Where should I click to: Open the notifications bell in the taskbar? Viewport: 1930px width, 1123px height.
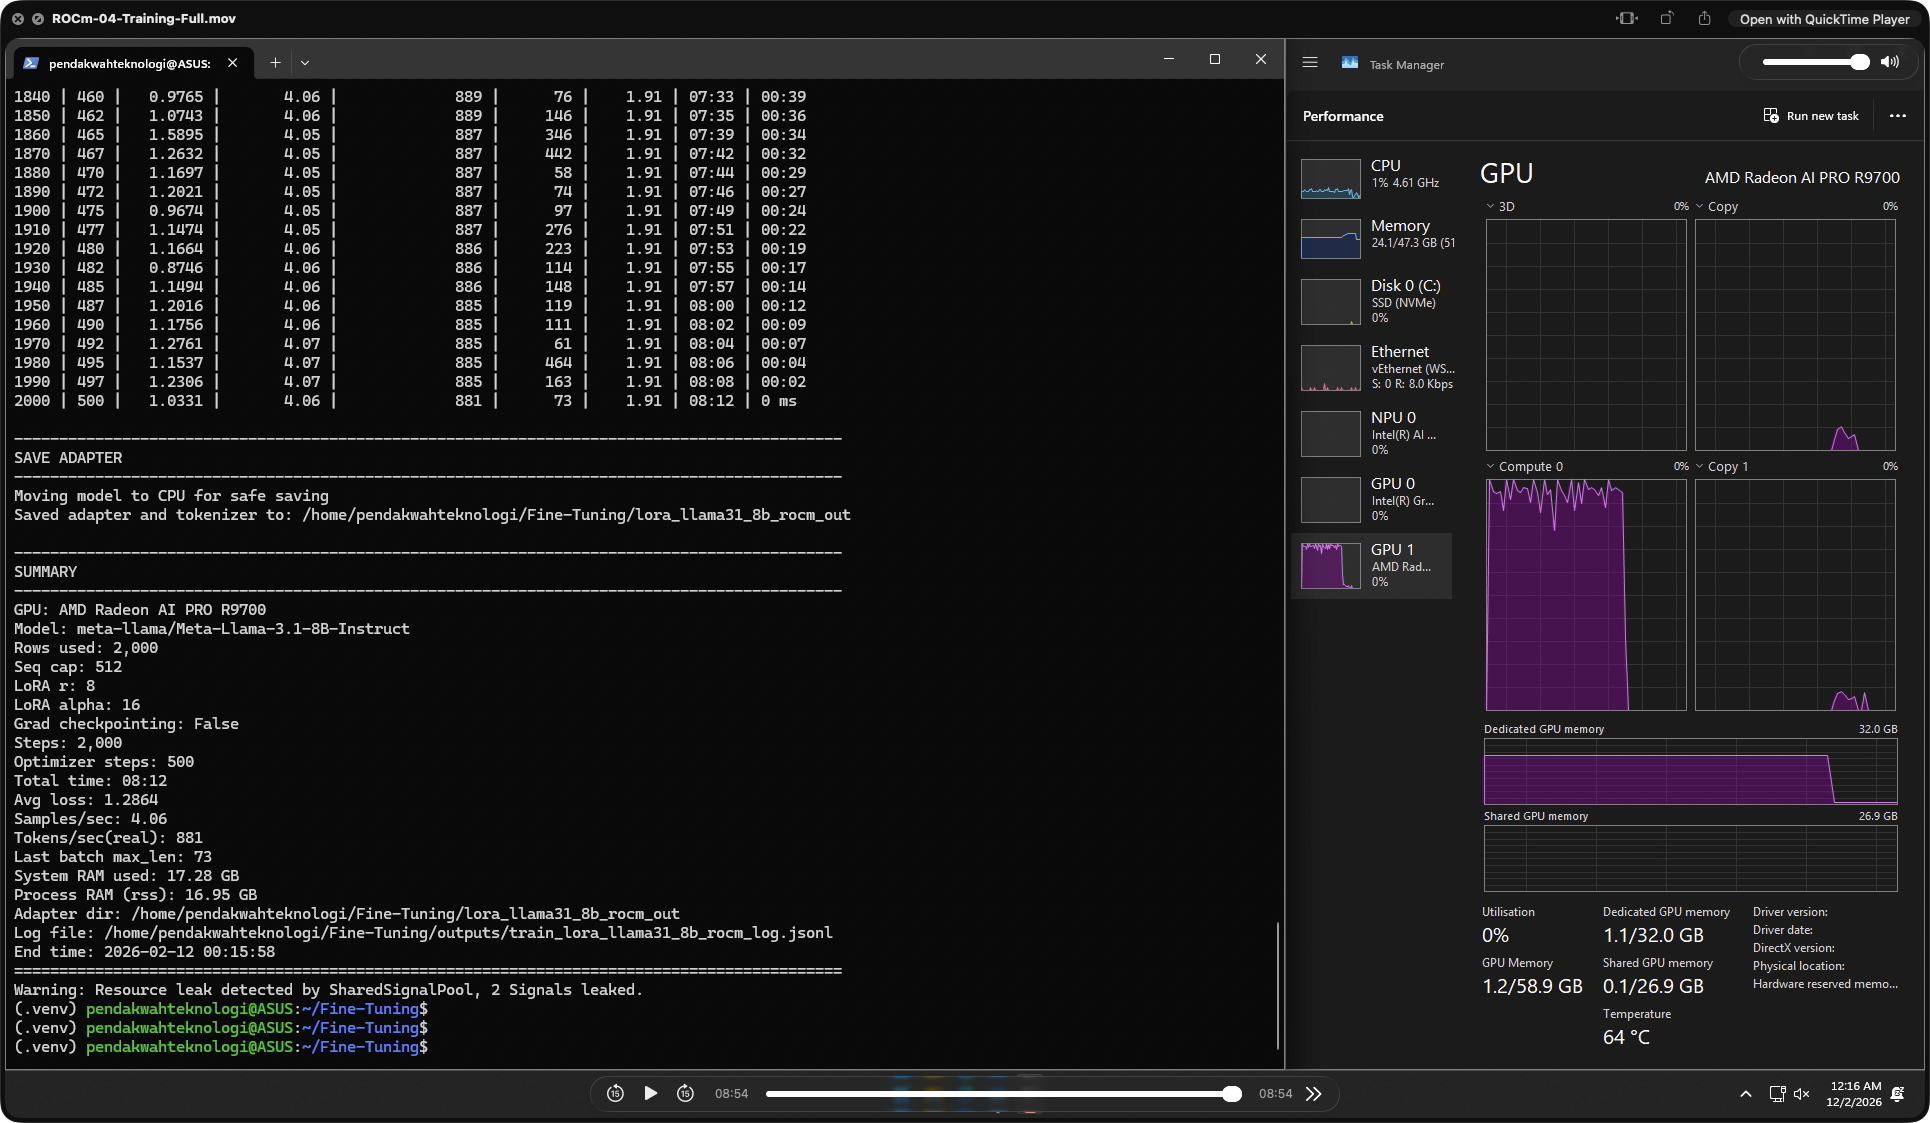[x=1897, y=1094]
